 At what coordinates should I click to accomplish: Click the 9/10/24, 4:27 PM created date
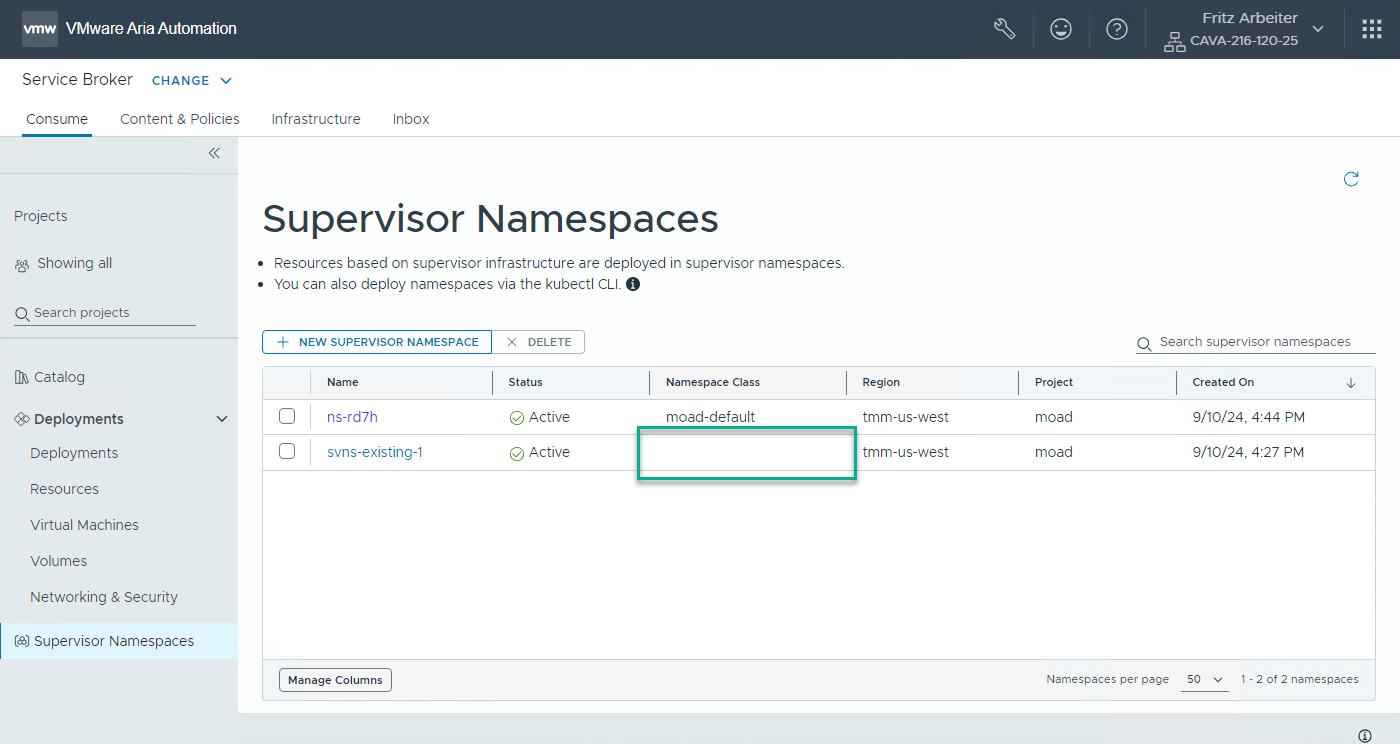pyautogui.click(x=1249, y=452)
